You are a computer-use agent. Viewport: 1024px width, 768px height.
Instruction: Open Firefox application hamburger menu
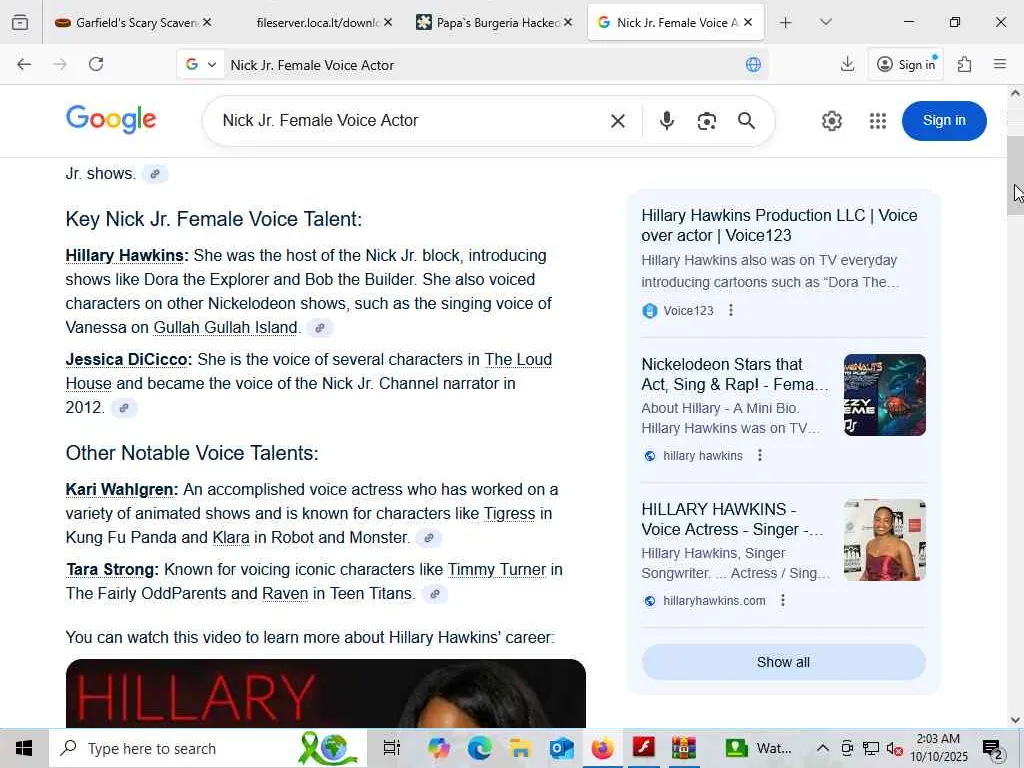point(999,64)
